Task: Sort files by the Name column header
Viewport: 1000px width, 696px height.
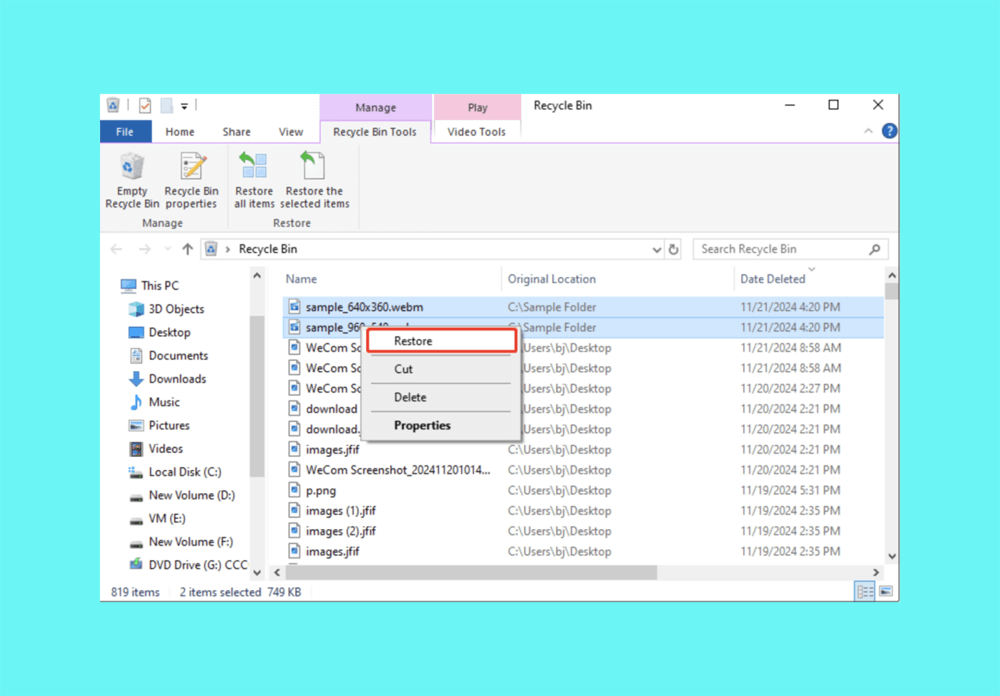Action: [300, 279]
